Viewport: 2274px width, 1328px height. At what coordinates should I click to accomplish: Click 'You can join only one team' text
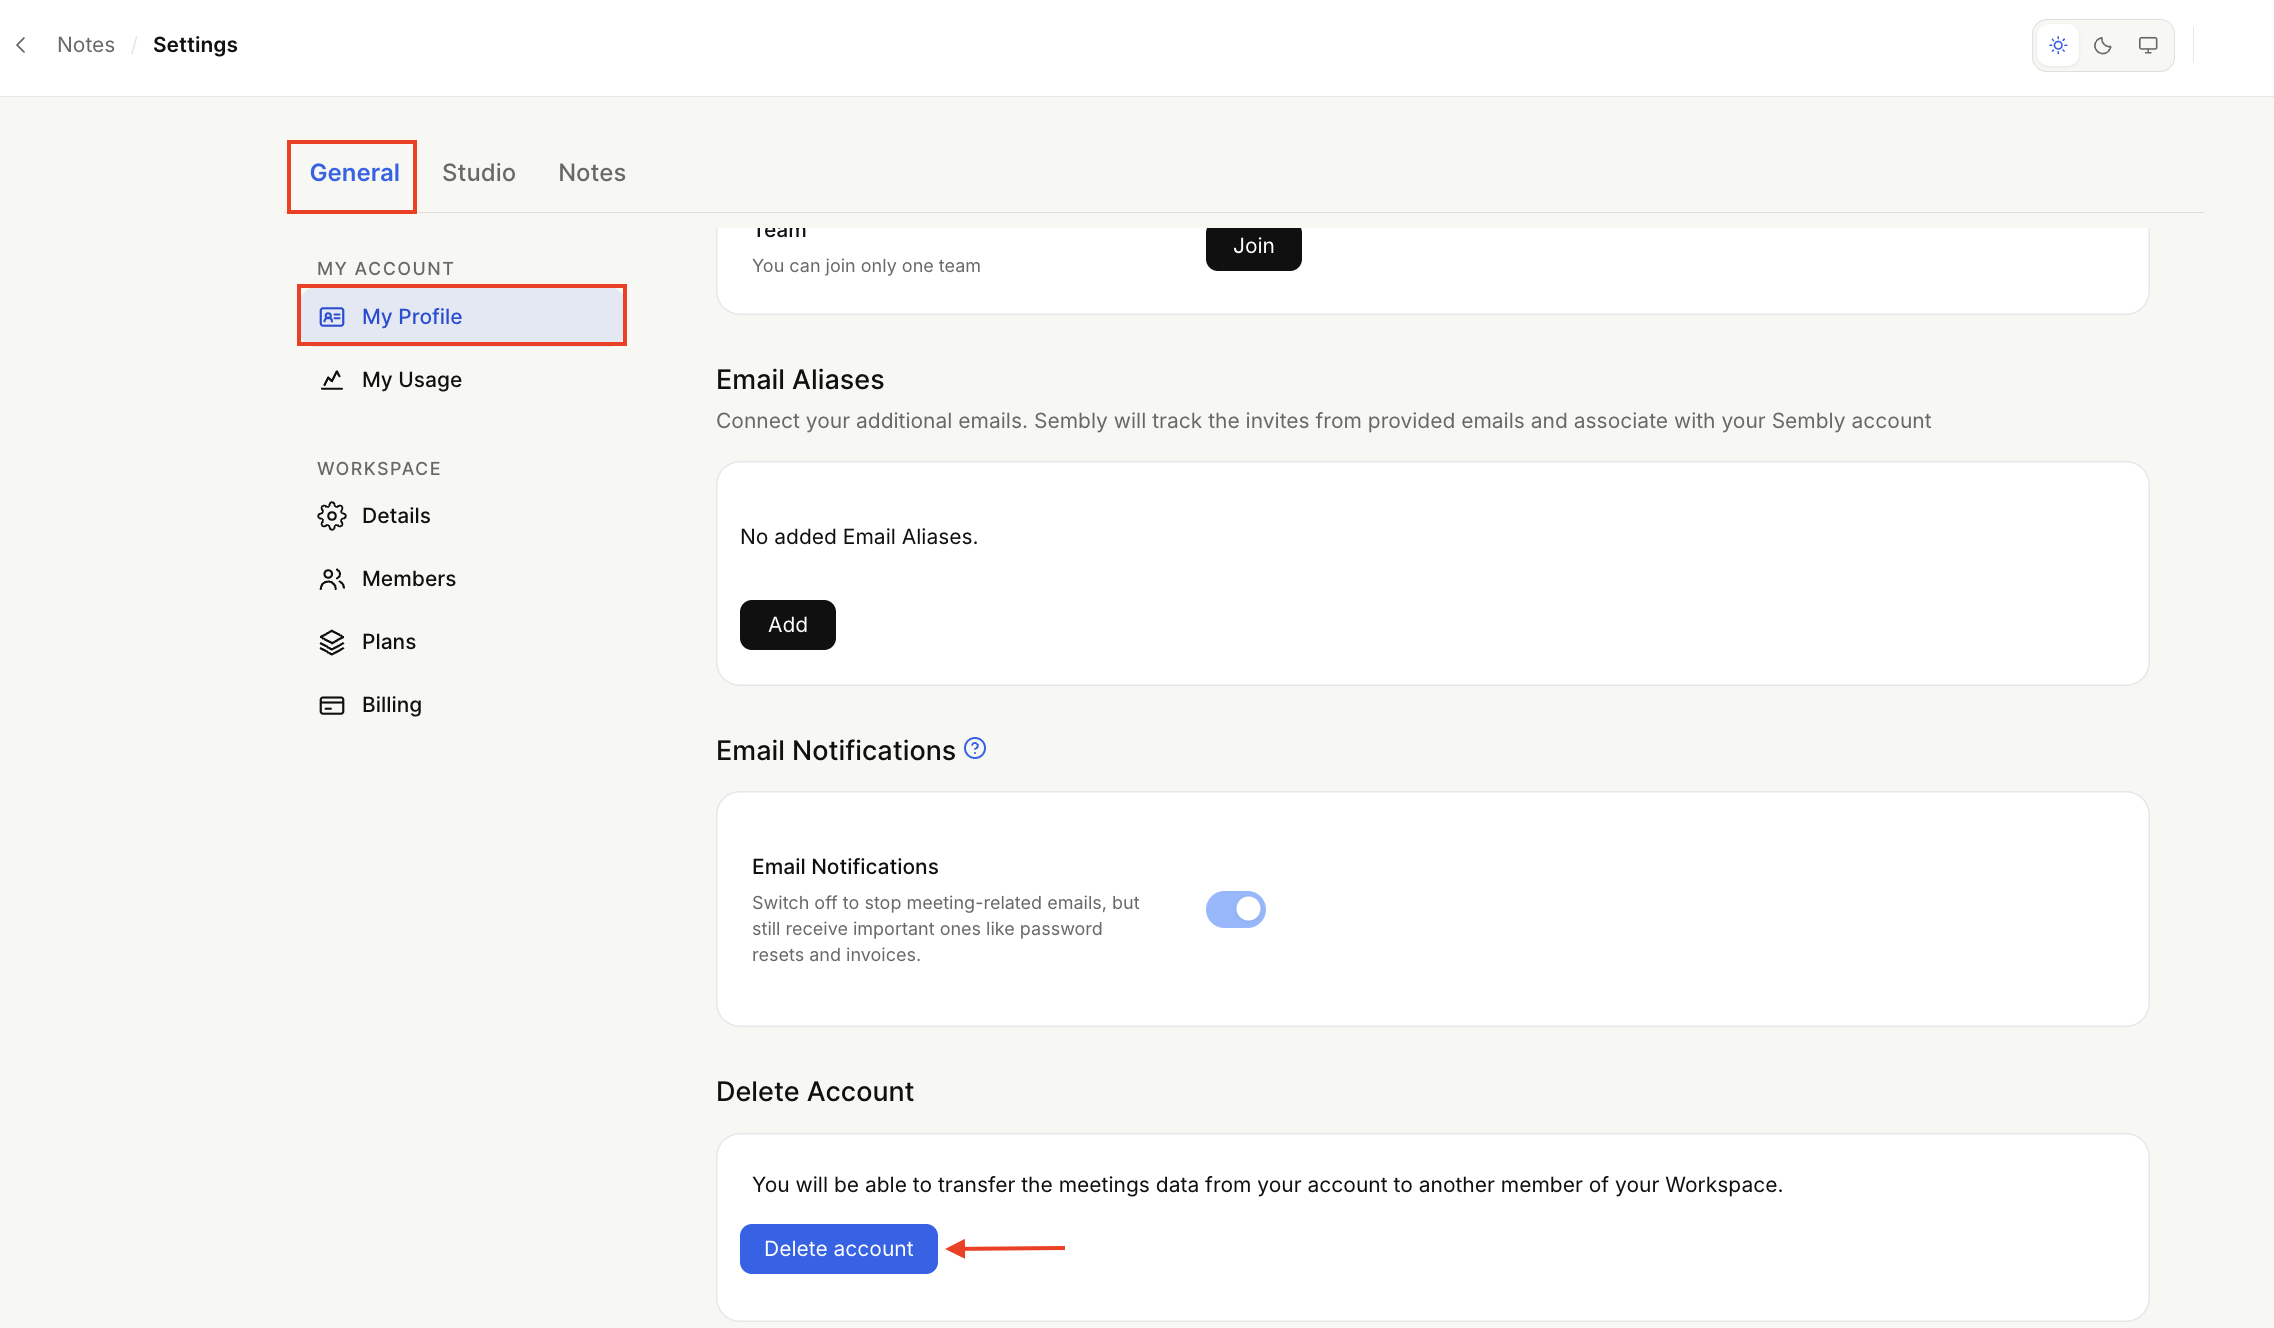[866, 266]
